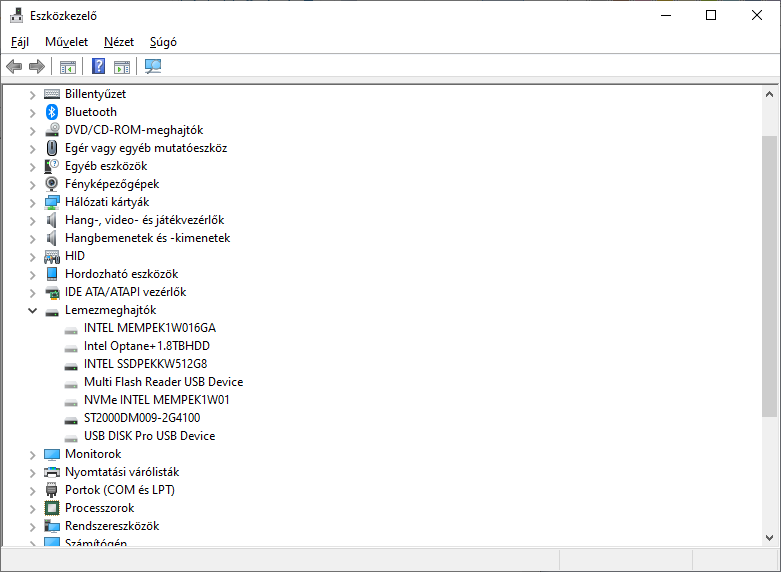Click the HID category icon

(52, 256)
